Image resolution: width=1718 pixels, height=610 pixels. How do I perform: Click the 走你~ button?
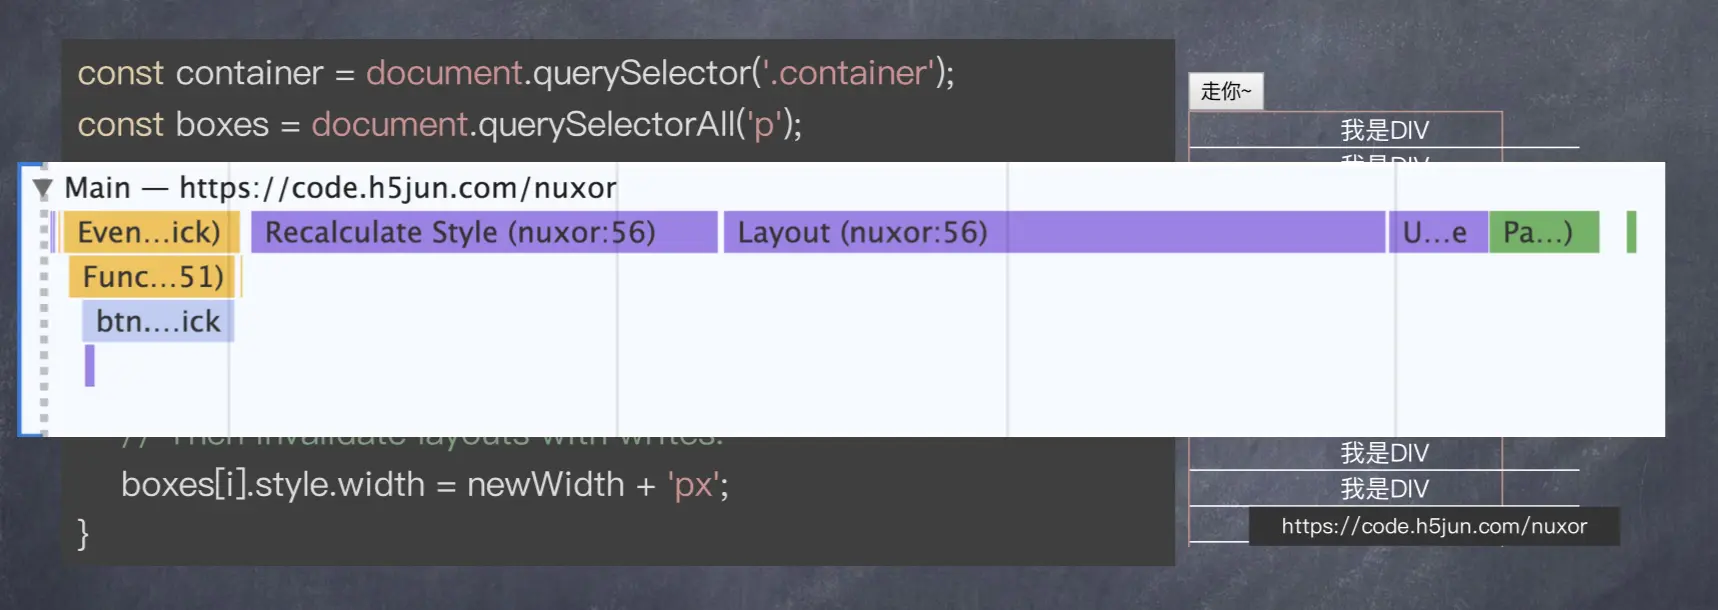point(1226,91)
